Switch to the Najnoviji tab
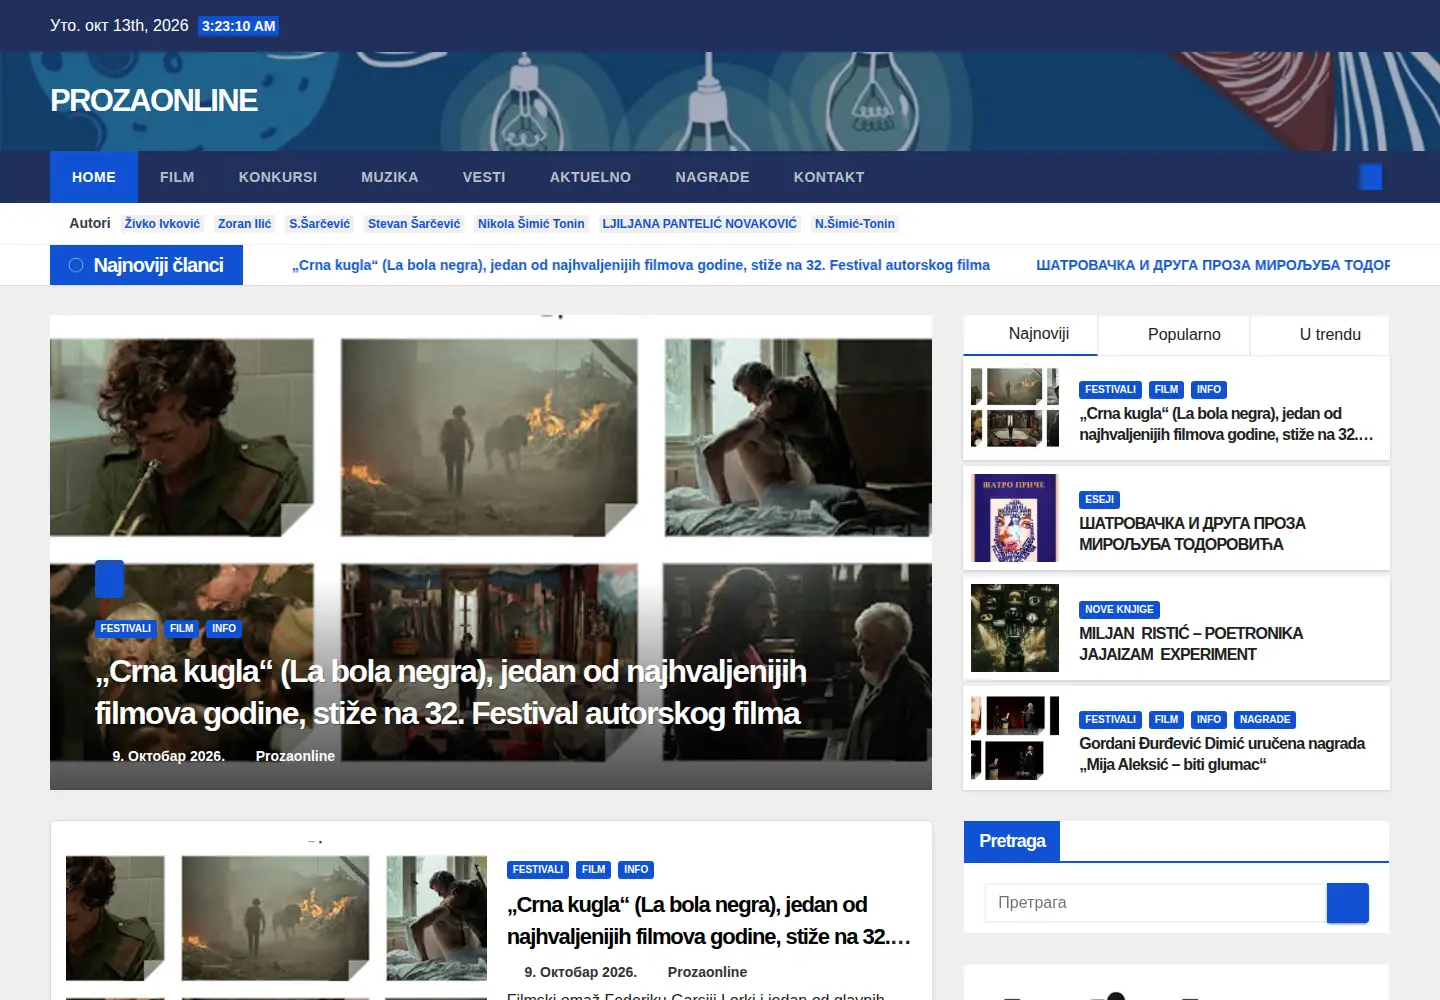 pos(1030,334)
